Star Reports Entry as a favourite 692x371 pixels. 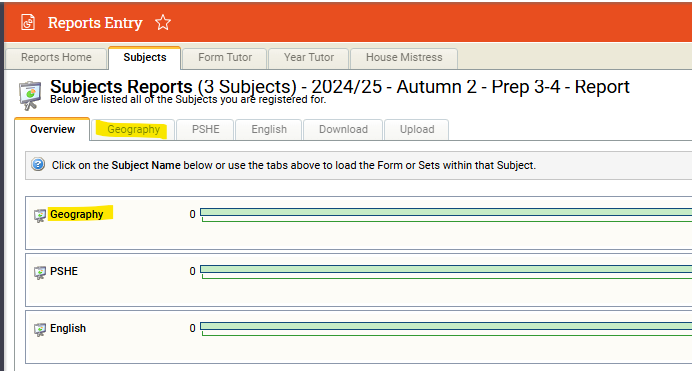(x=163, y=22)
